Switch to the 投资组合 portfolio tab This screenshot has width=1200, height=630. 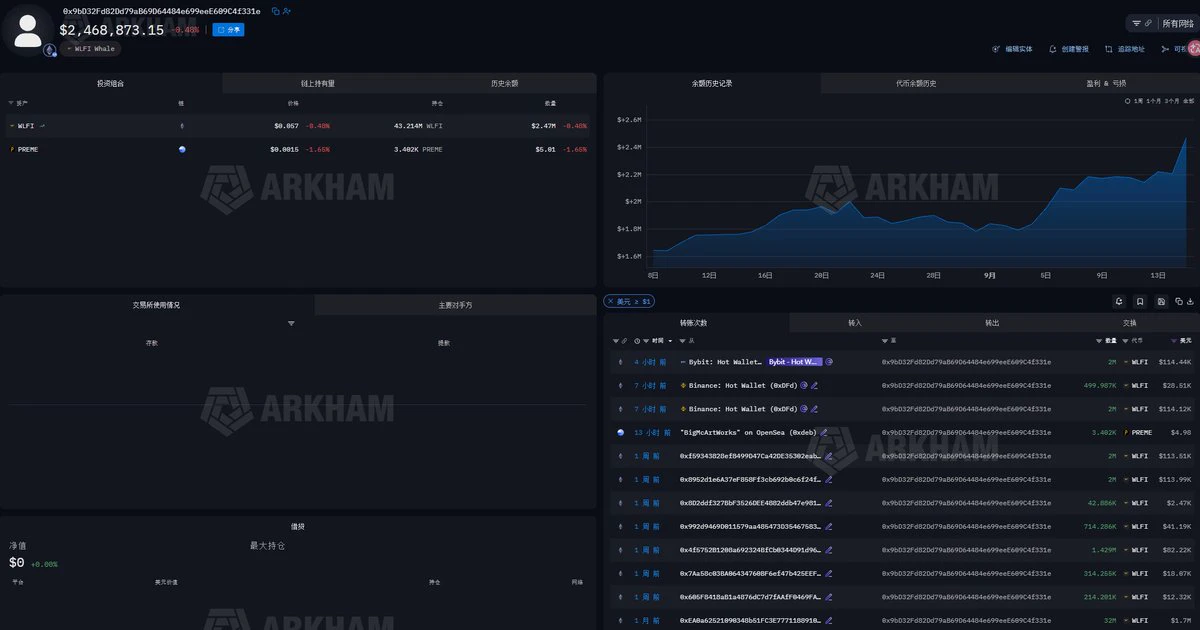click(111, 84)
